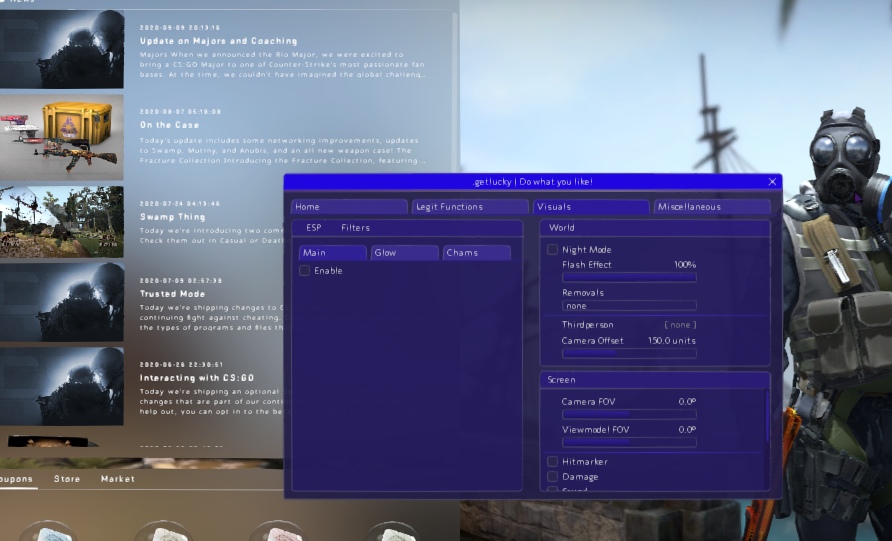This screenshot has width=892, height=541.
Task: Open the Market tab
Action: pos(118,479)
